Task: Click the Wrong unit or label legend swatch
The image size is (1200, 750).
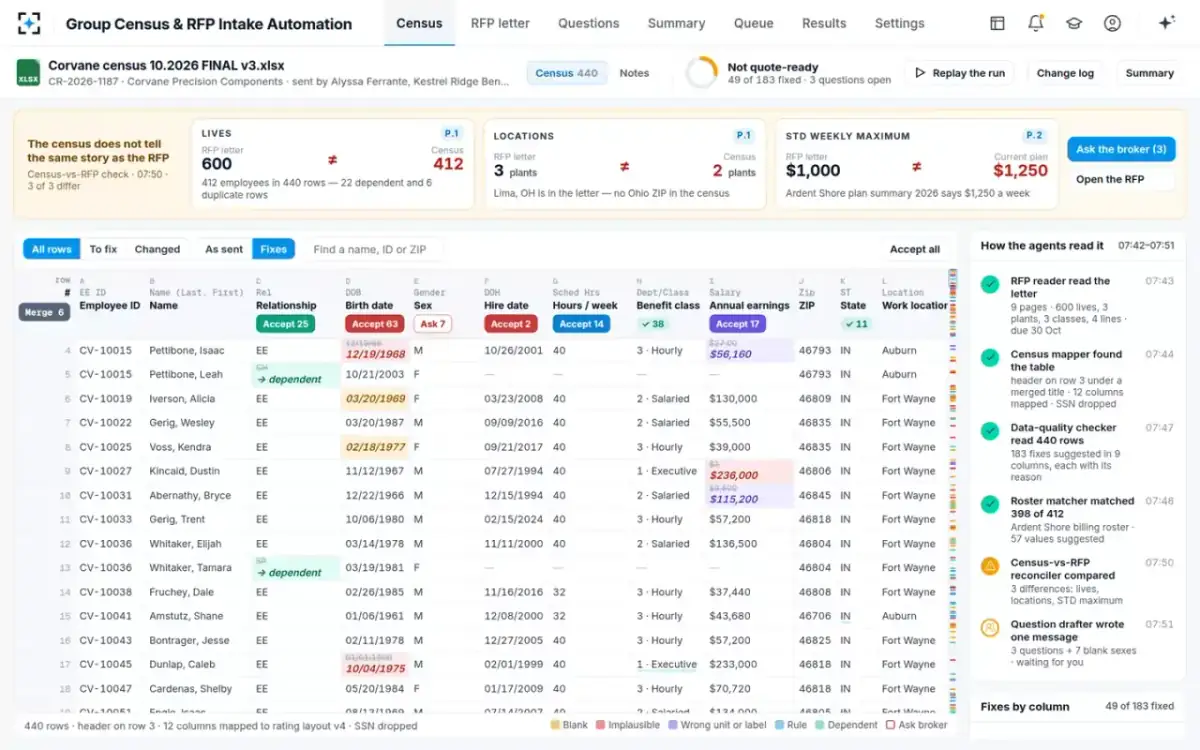Action: (673, 725)
